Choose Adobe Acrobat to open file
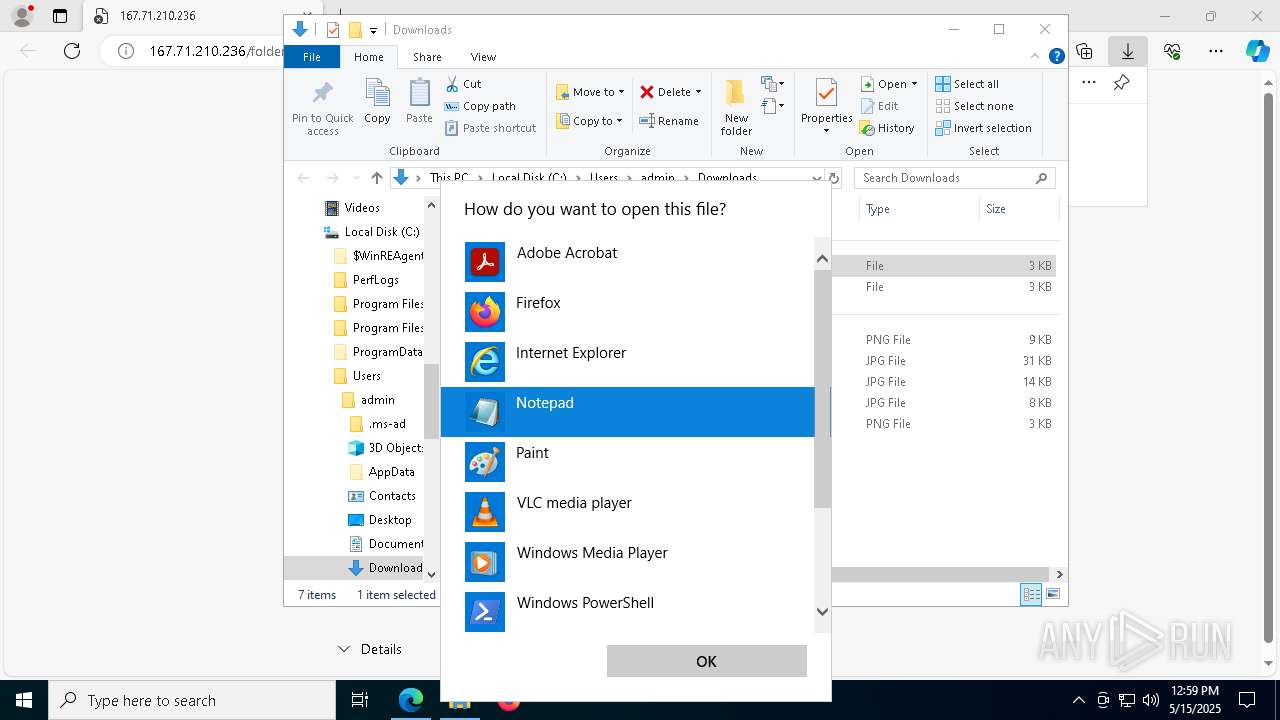 627,262
